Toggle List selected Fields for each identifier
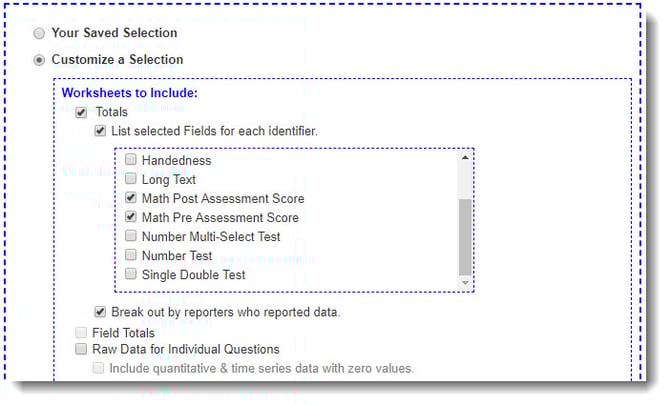Image resolution: width=670 pixels, height=405 pixels. point(101,131)
